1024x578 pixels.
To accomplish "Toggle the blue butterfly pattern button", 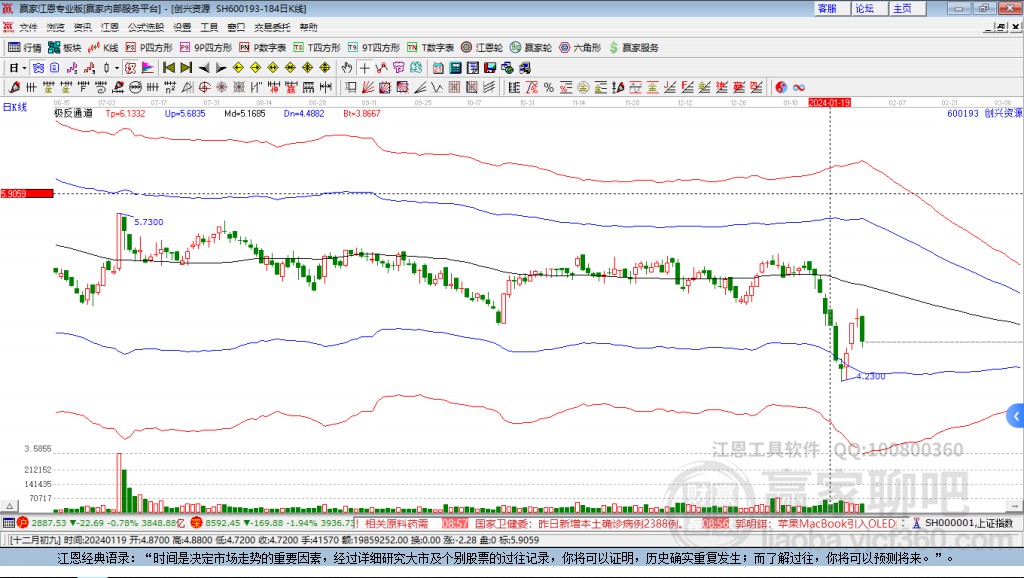I will (38, 68).
